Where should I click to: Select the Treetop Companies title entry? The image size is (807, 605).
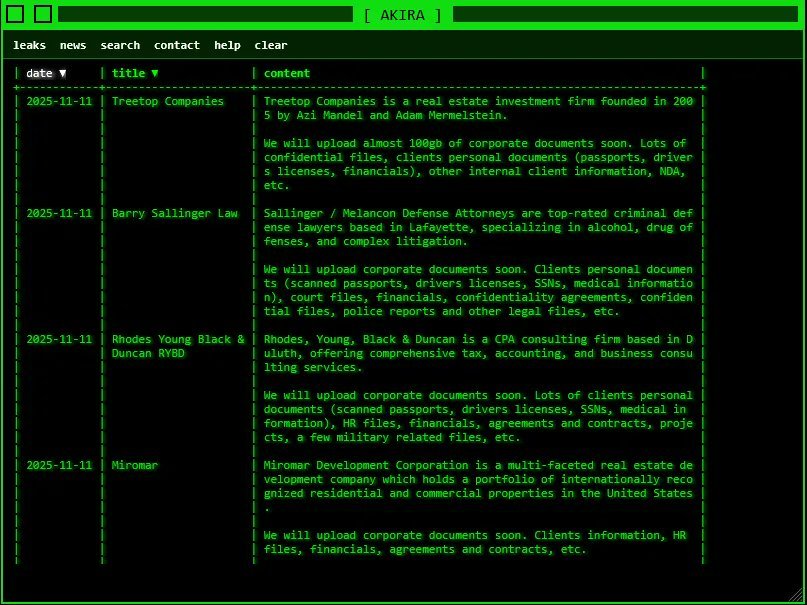168,101
